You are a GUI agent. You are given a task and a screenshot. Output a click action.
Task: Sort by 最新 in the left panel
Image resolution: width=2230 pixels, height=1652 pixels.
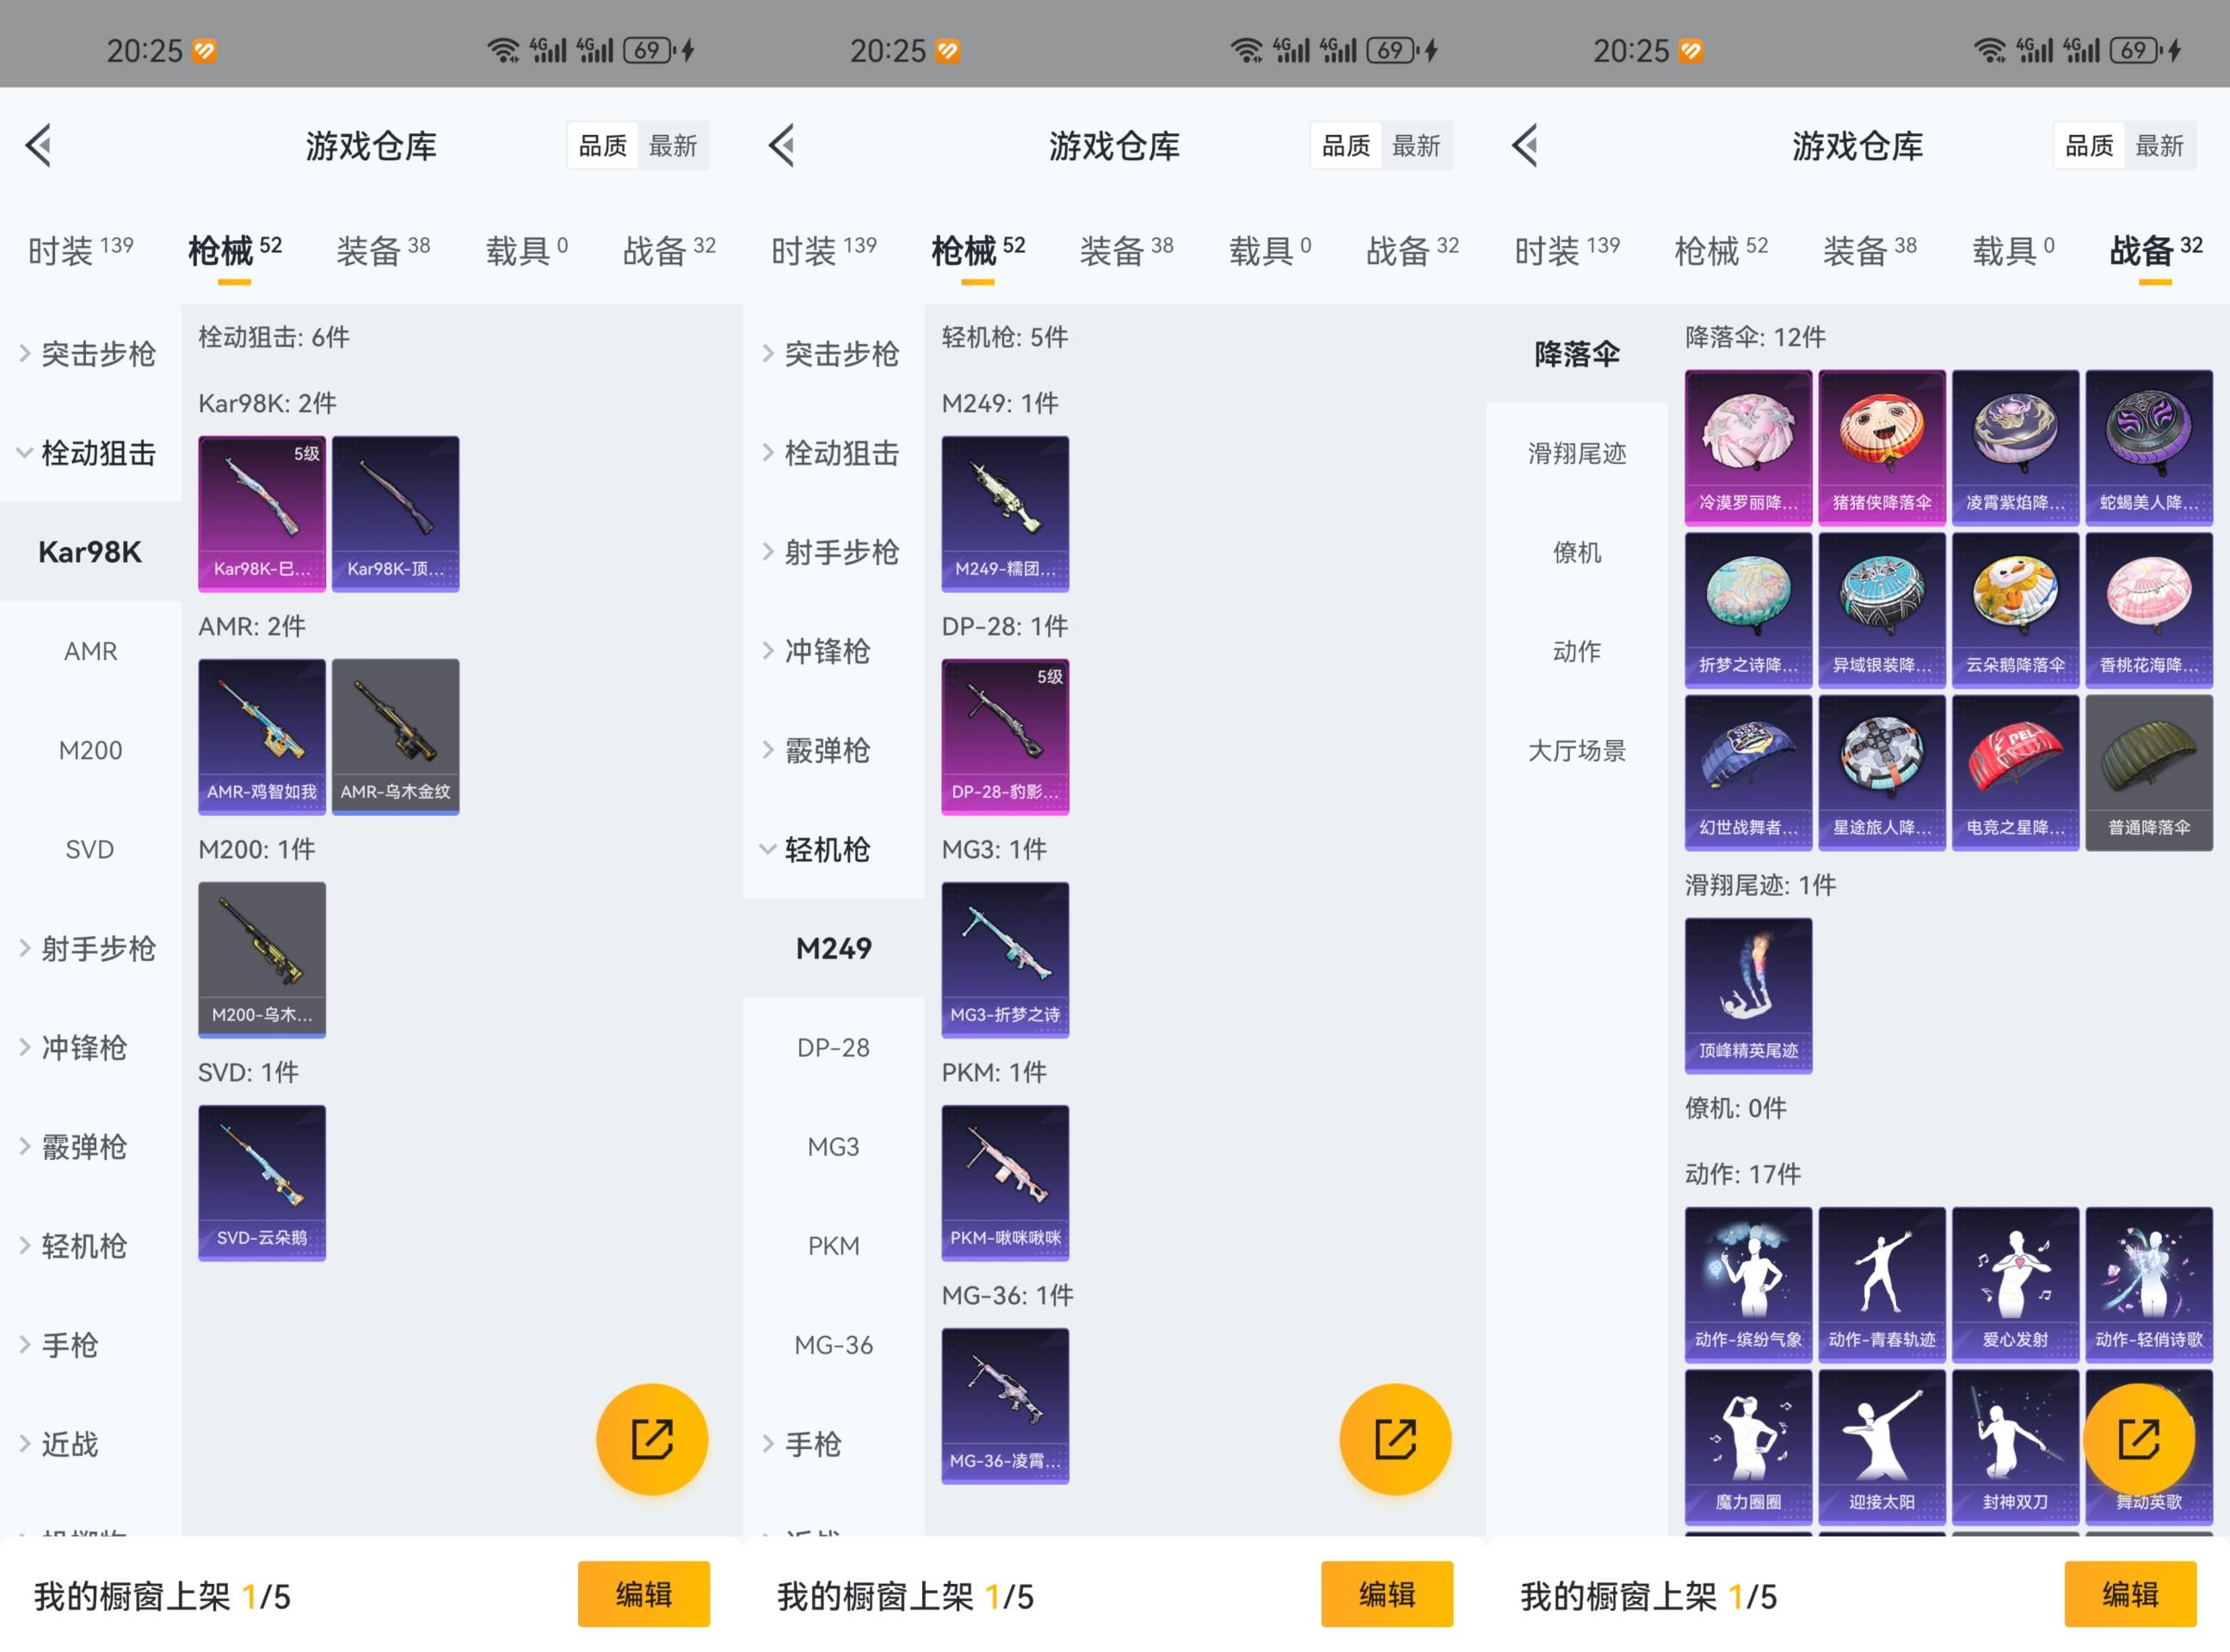coord(673,146)
